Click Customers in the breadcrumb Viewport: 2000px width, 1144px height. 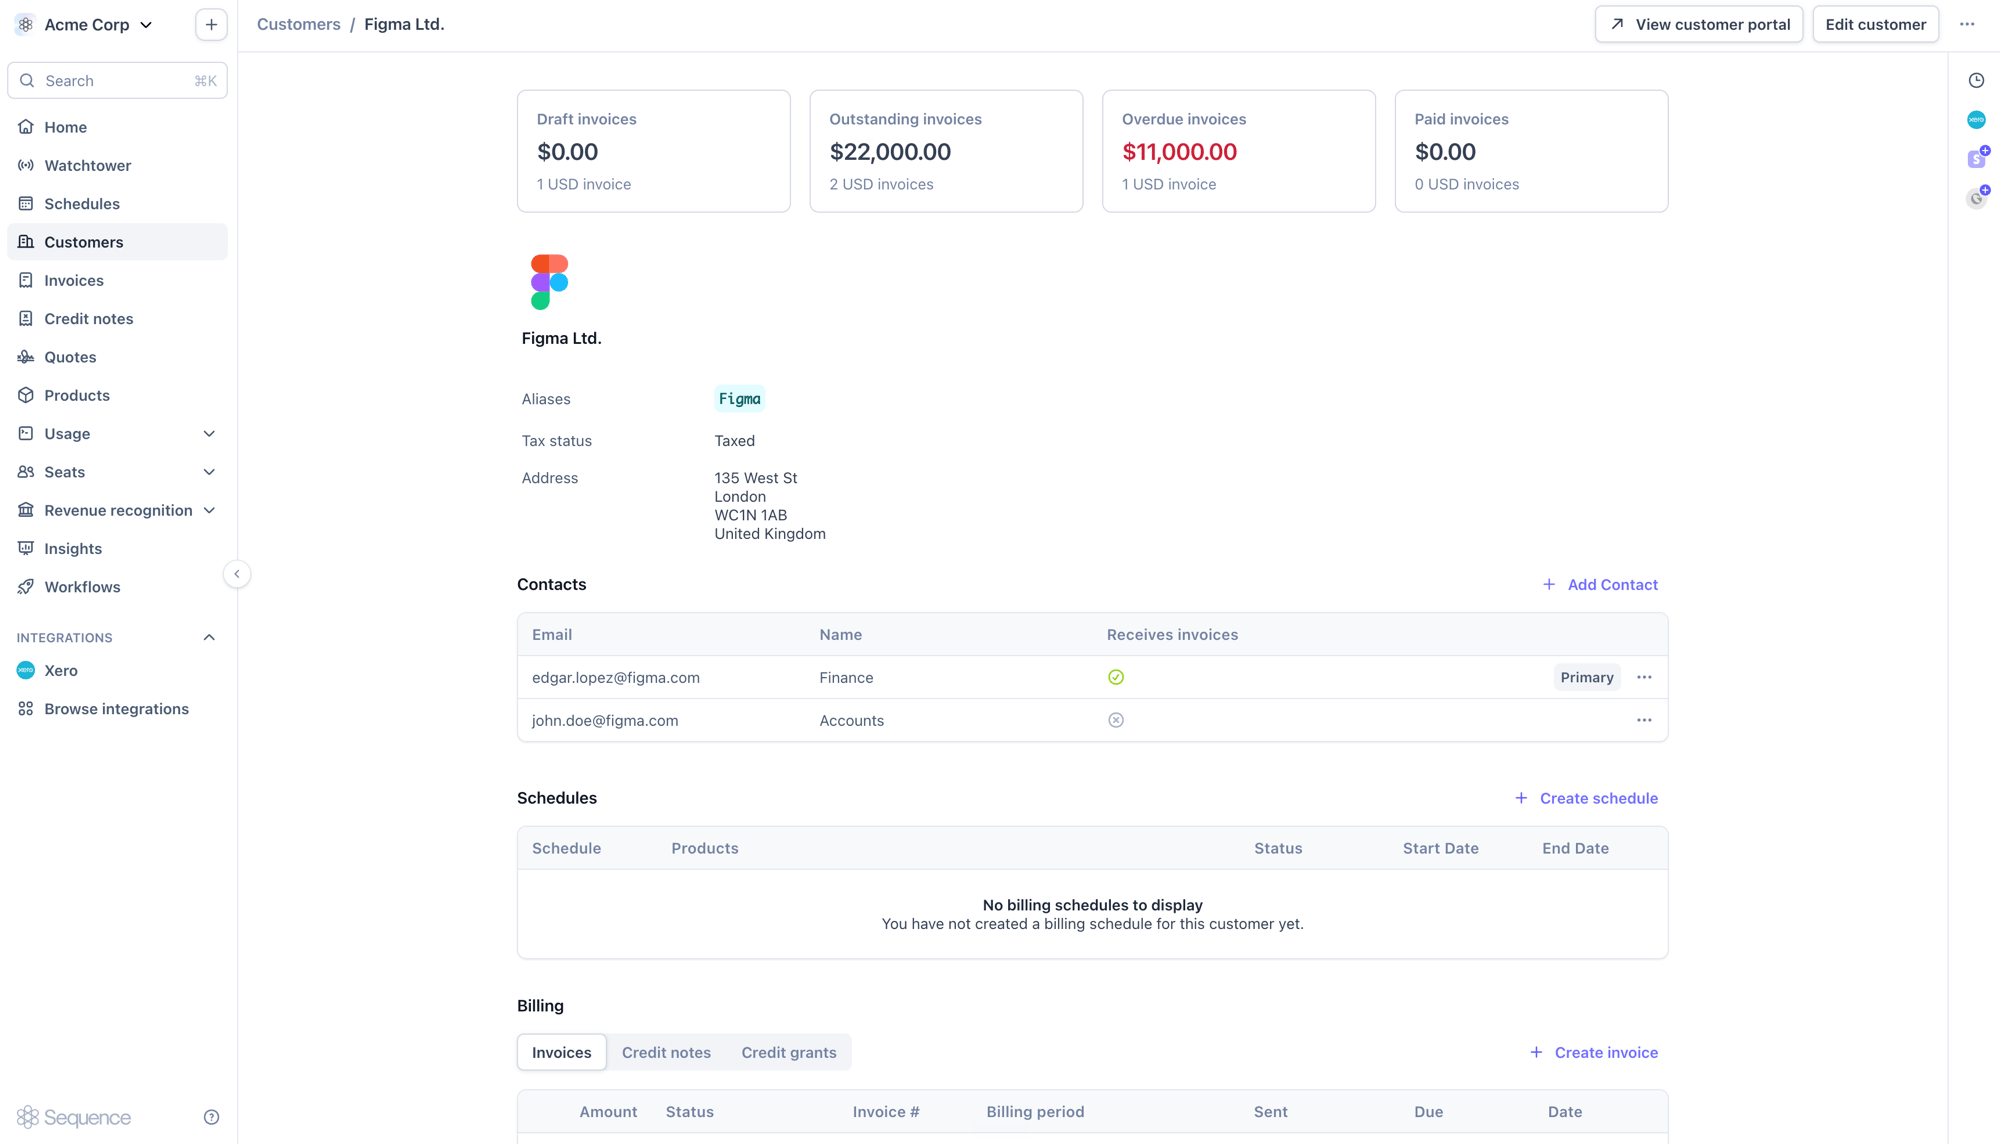pyautogui.click(x=299, y=24)
